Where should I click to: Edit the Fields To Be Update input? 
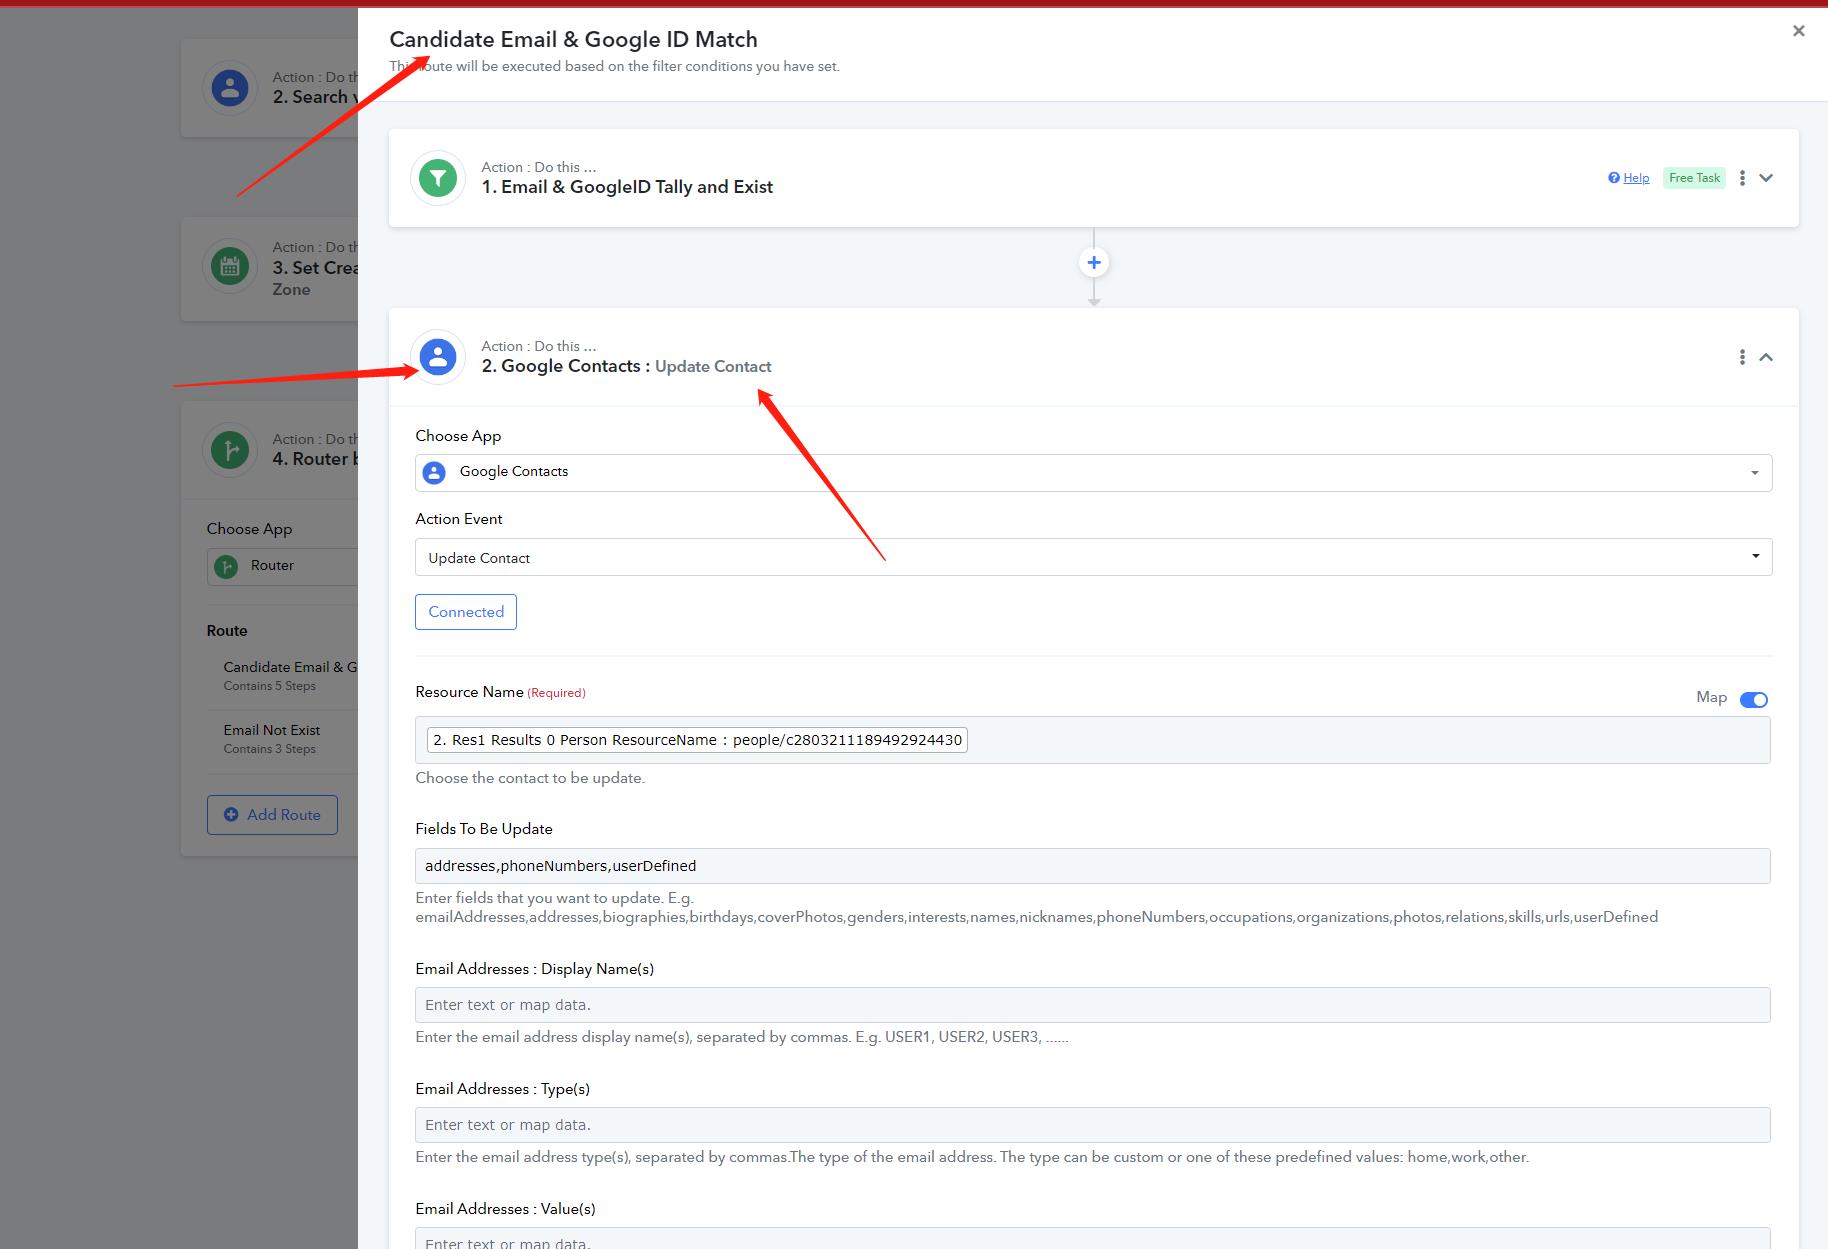(1092, 866)
